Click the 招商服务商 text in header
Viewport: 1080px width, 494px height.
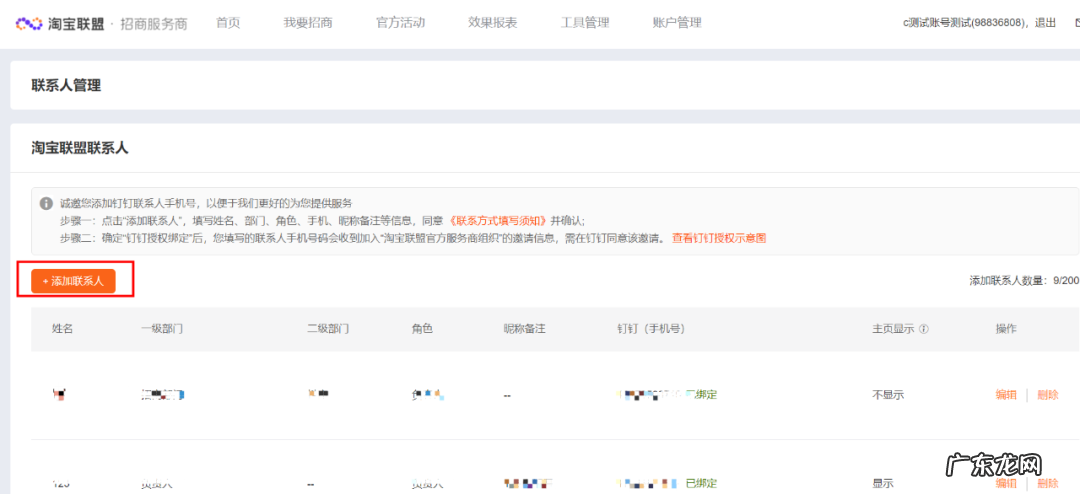[155, 24]
